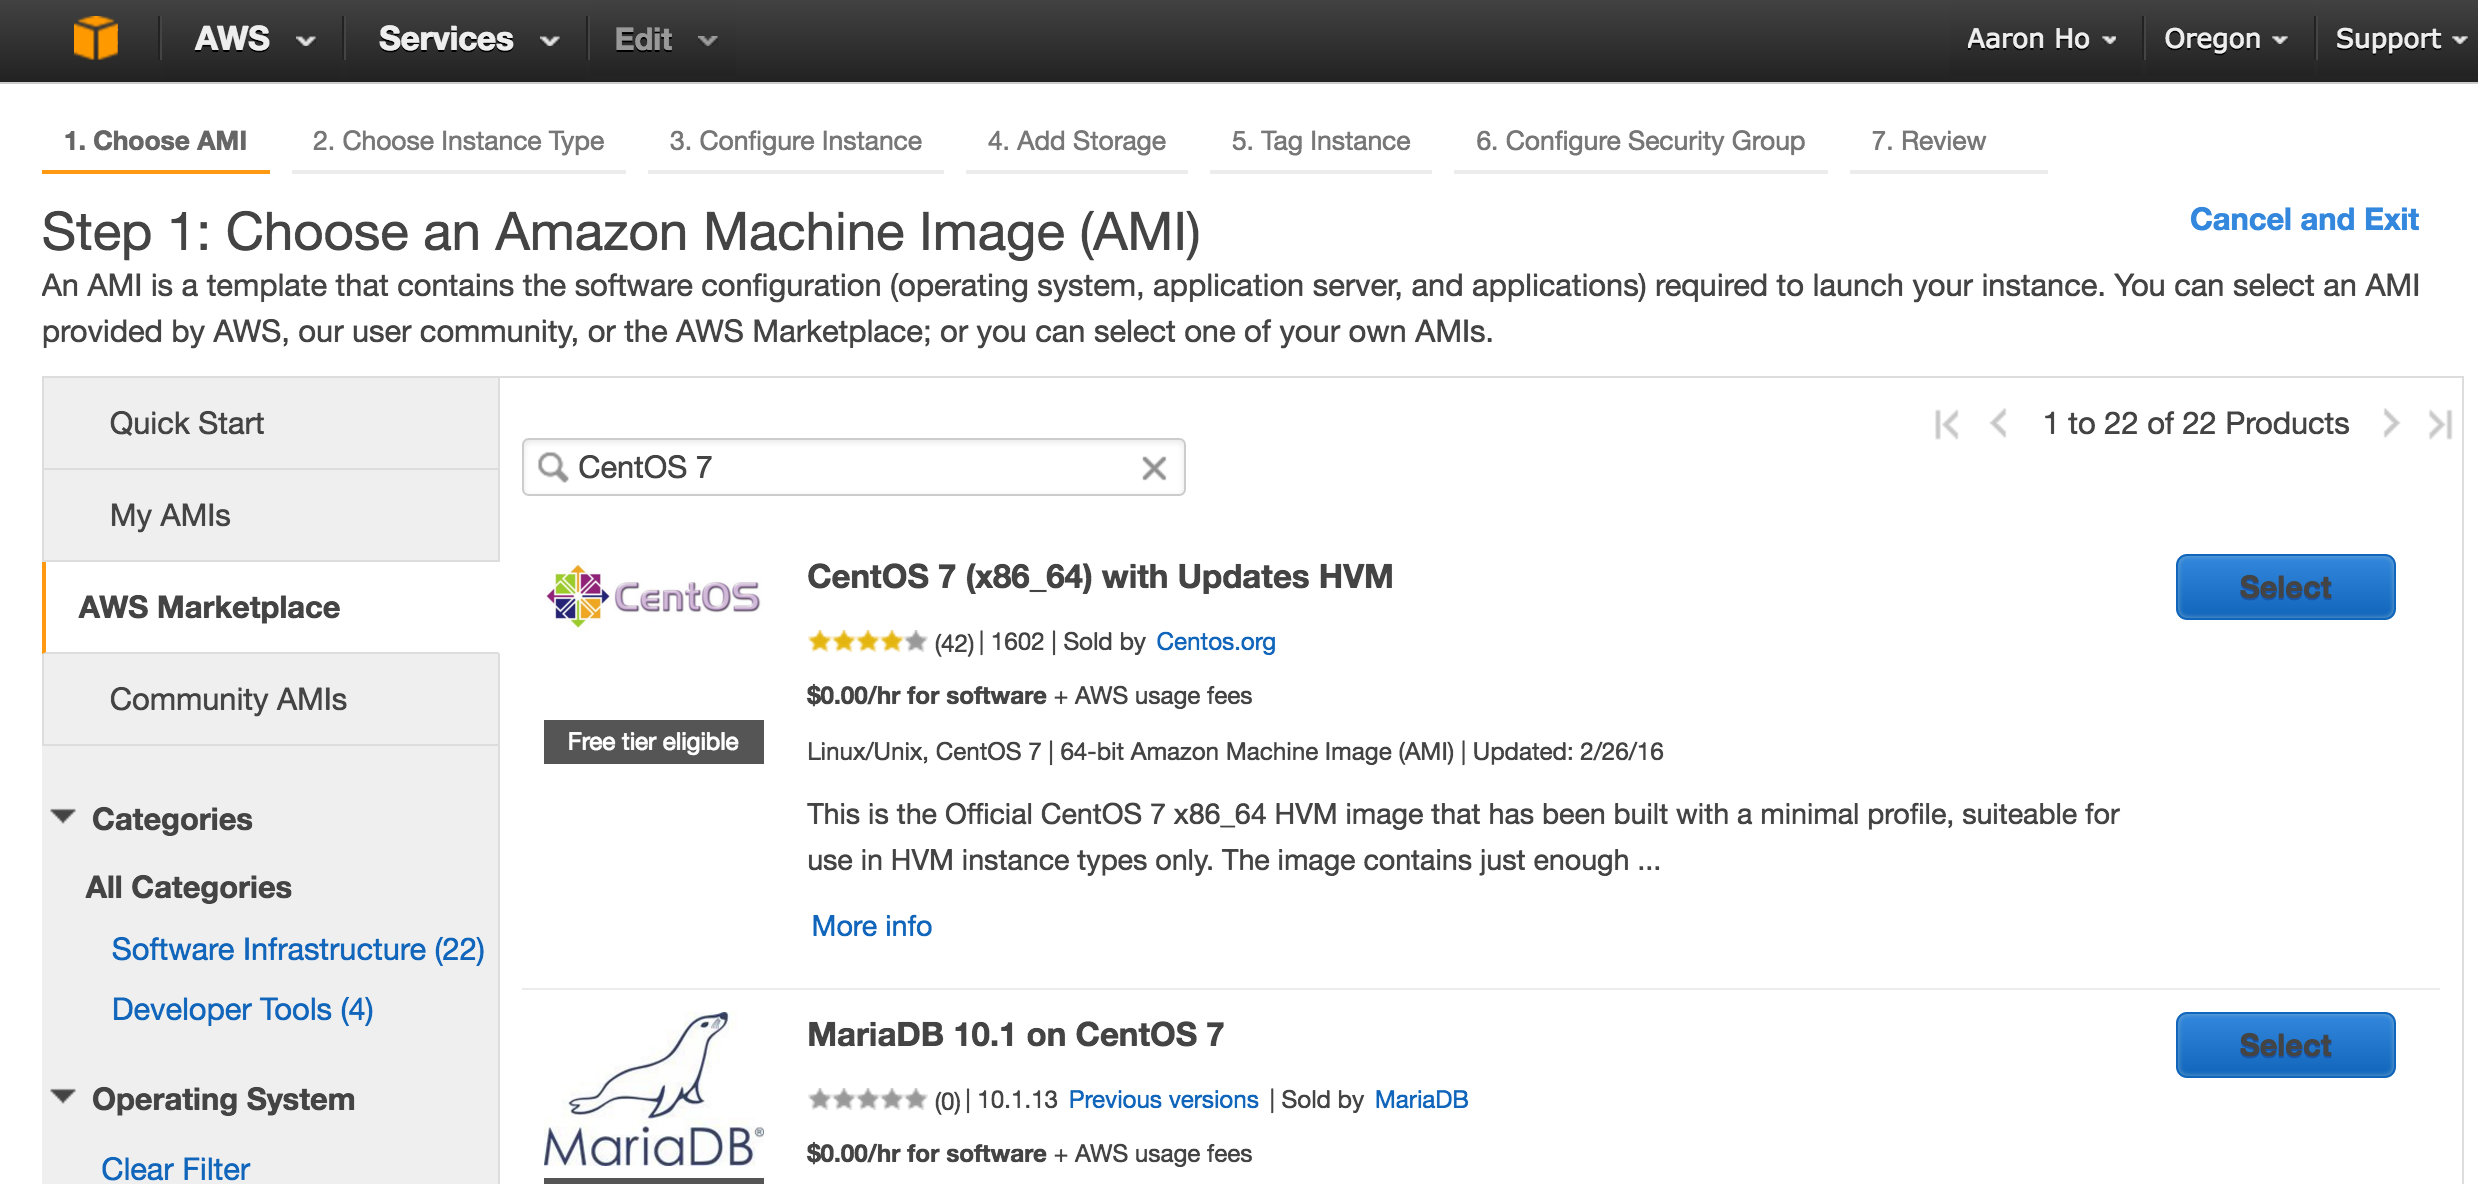This screenshot has height=1184, width=2478.
Task: Select the MariaDB 10.1 on CentOS 7 AMI
Action: [2285, 1045]
